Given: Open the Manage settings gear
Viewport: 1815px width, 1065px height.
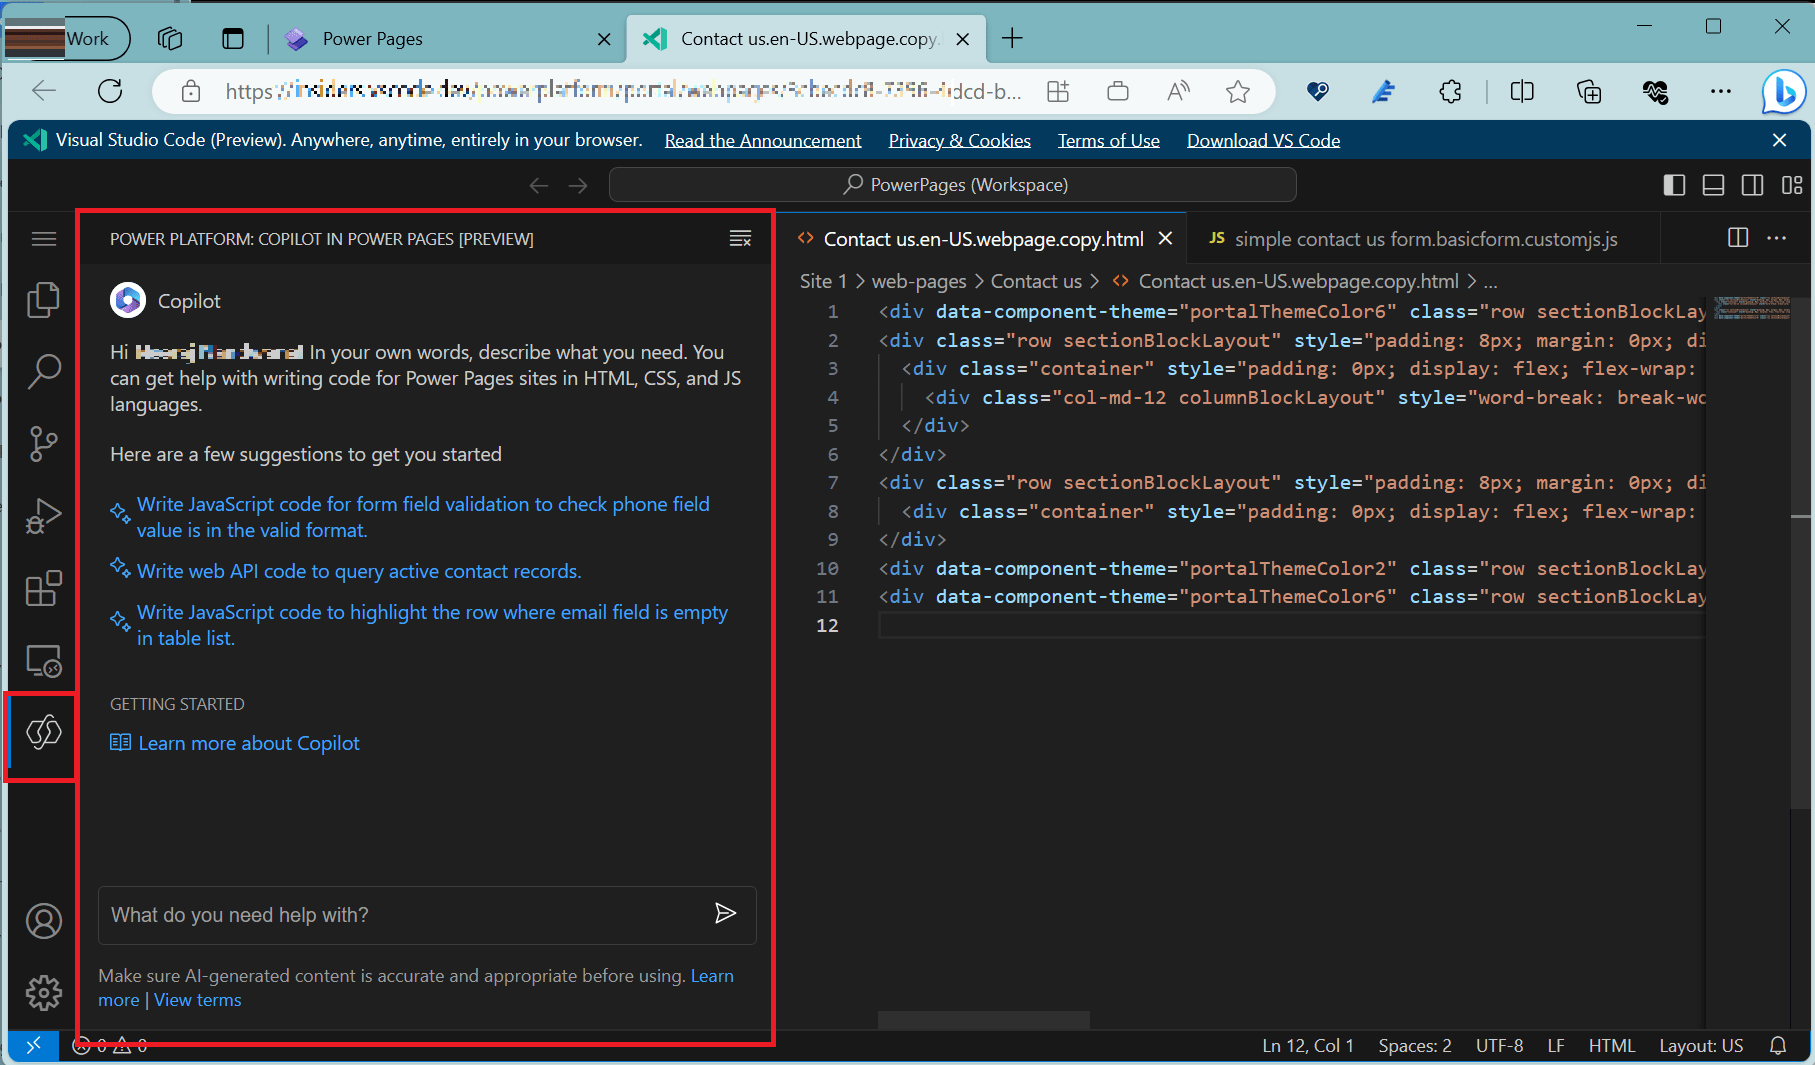Looking at the screenshot, I should coord(43,993).
